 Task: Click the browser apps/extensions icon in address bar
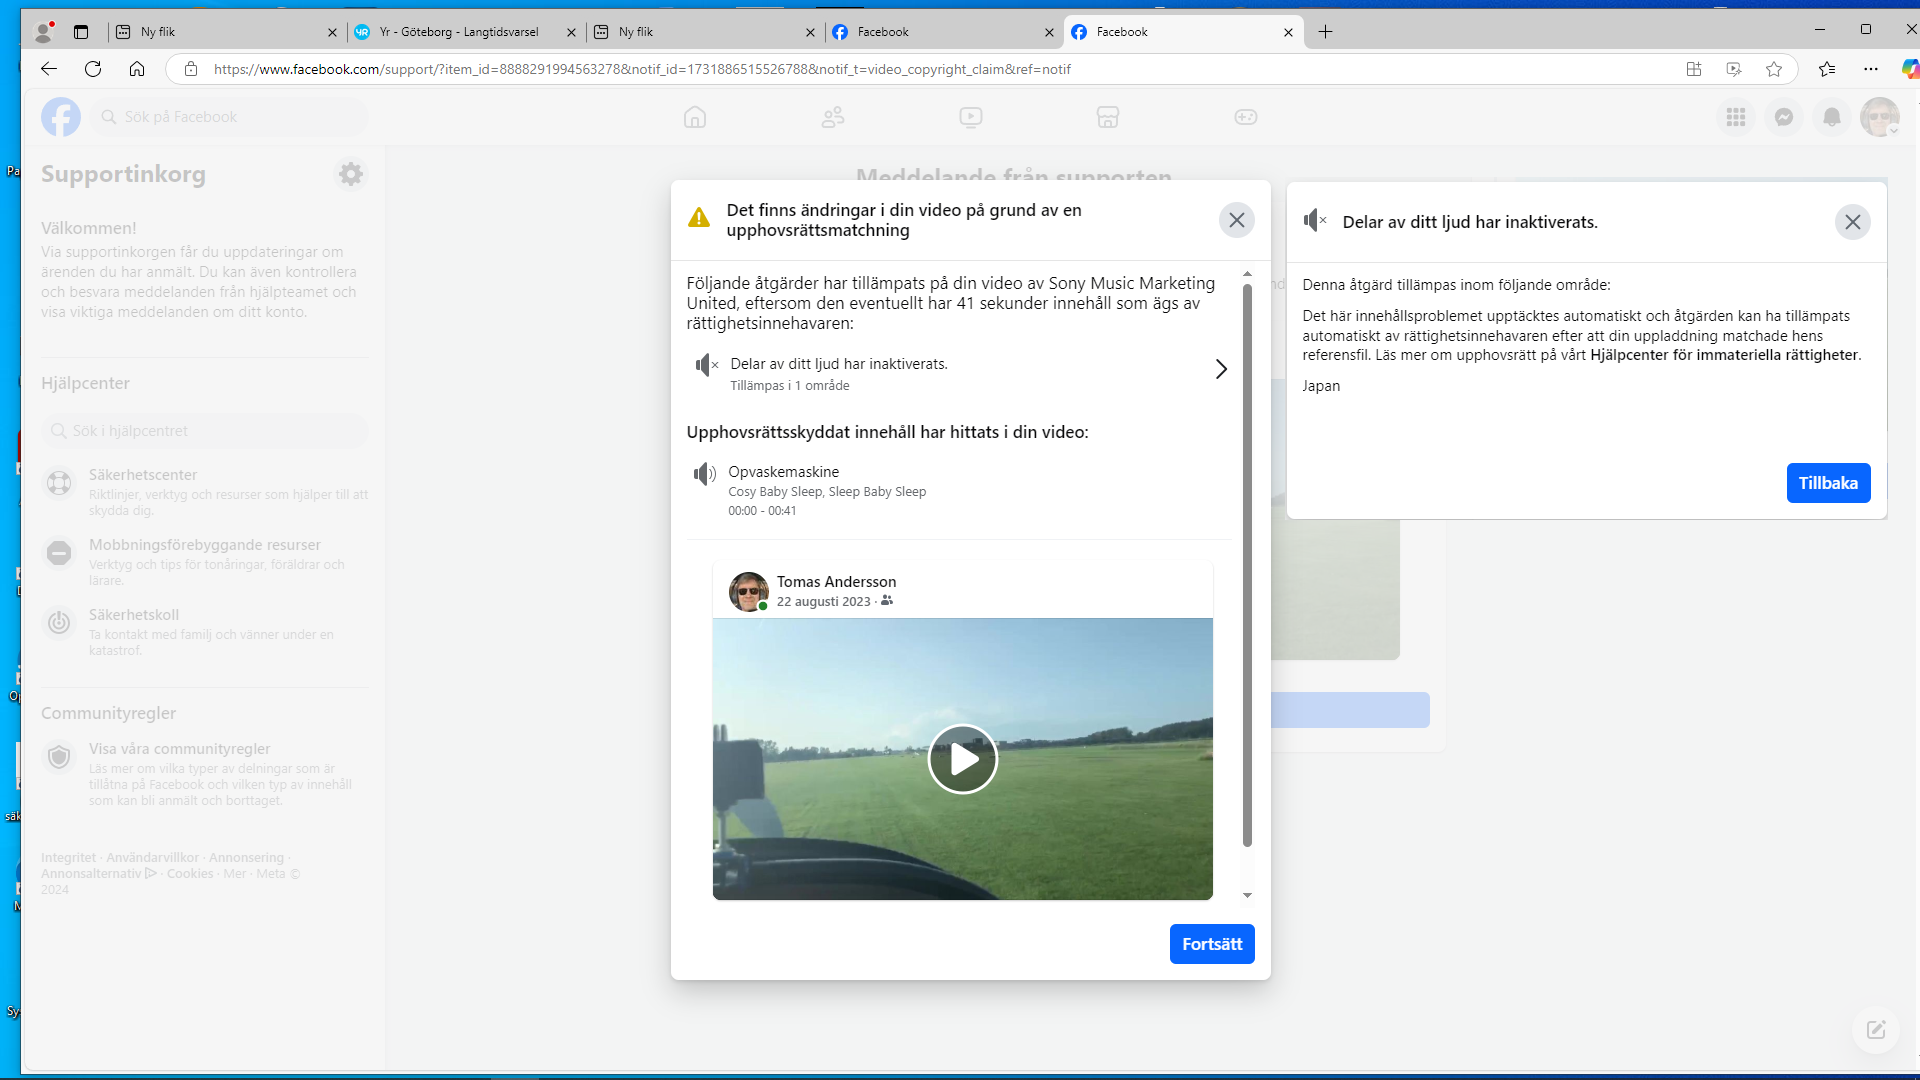pyautogui.click(x=1694, y=69)
